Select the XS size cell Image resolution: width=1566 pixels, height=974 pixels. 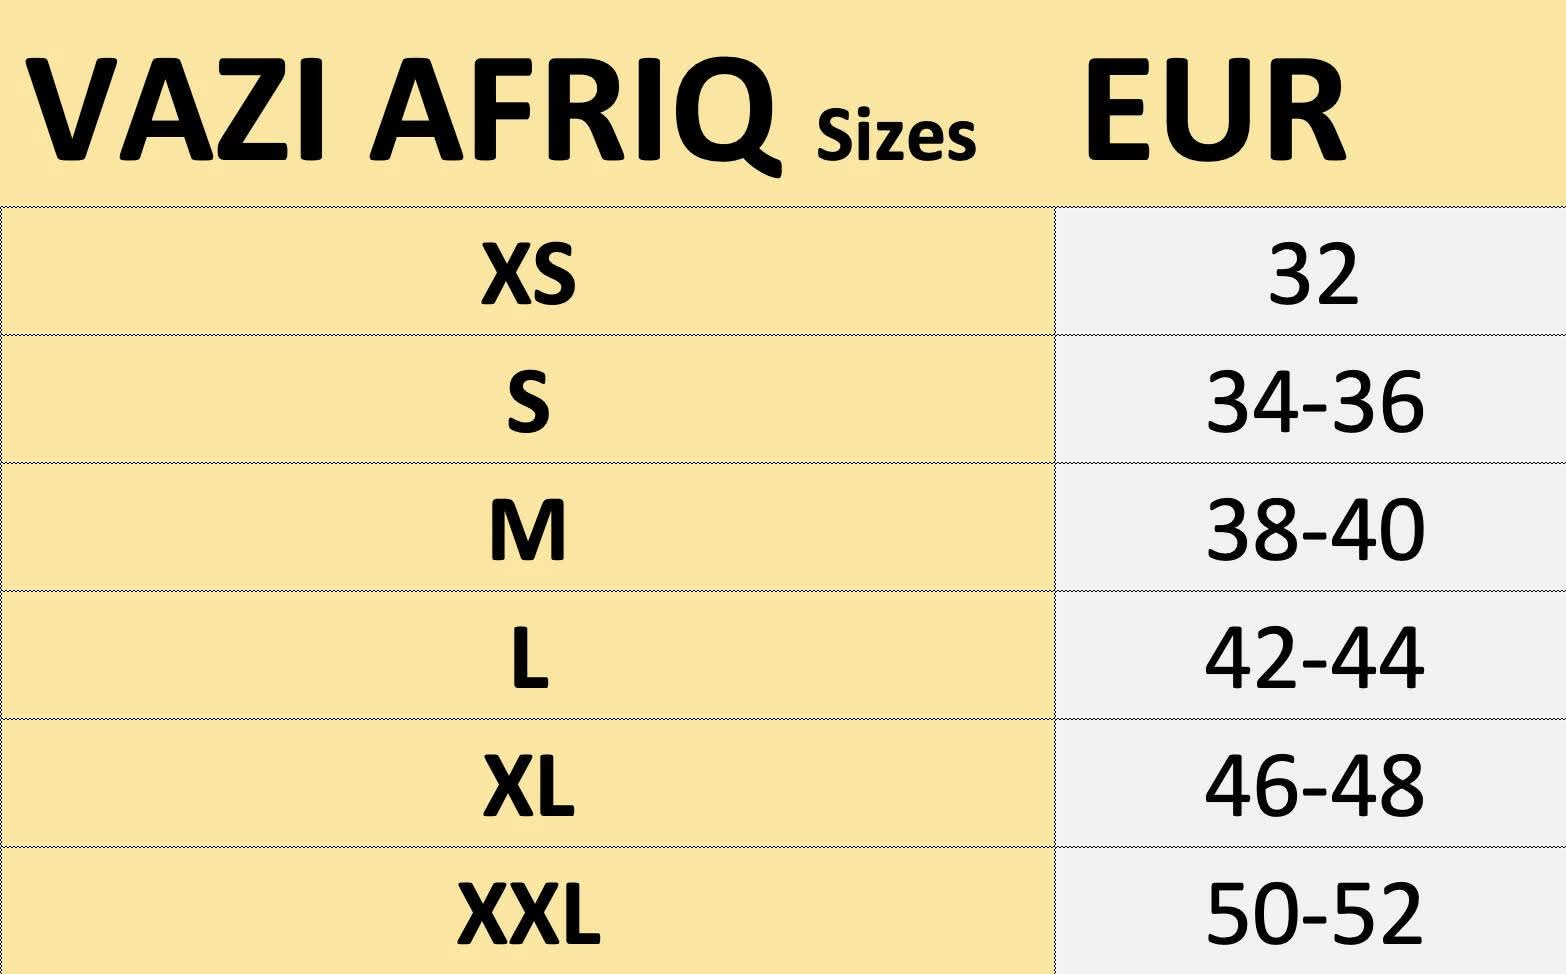pyautogui.click(x=528, y=273)
